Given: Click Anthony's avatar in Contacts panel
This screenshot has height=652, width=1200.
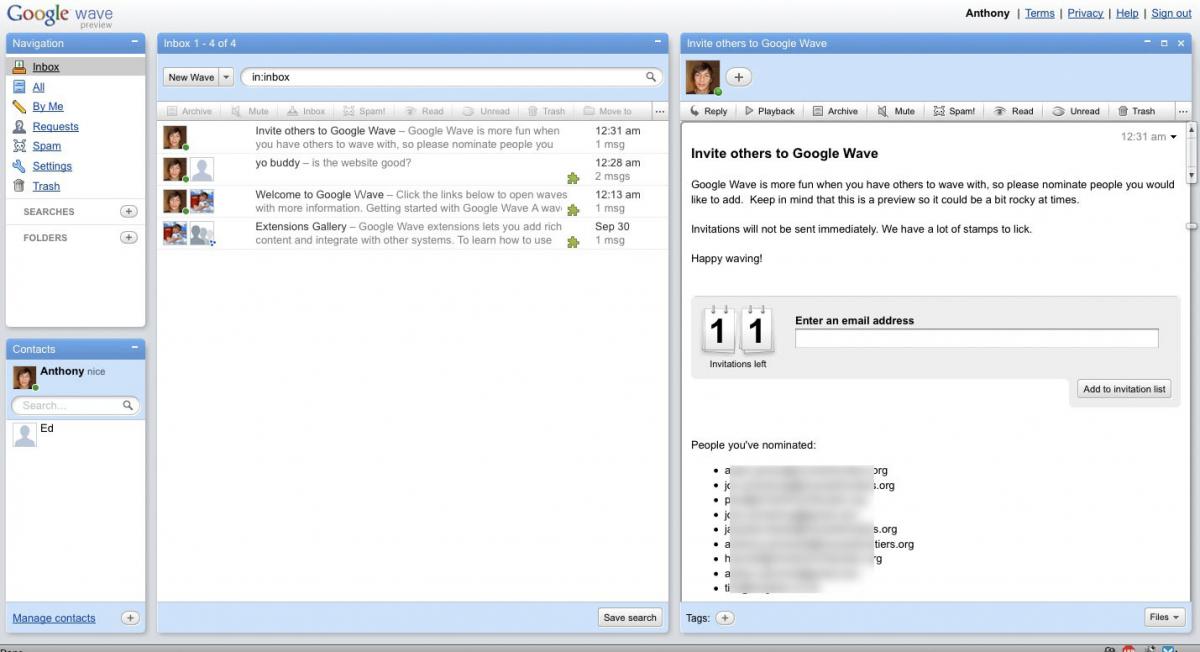Looking at the screenshot, I should [24, 377].
